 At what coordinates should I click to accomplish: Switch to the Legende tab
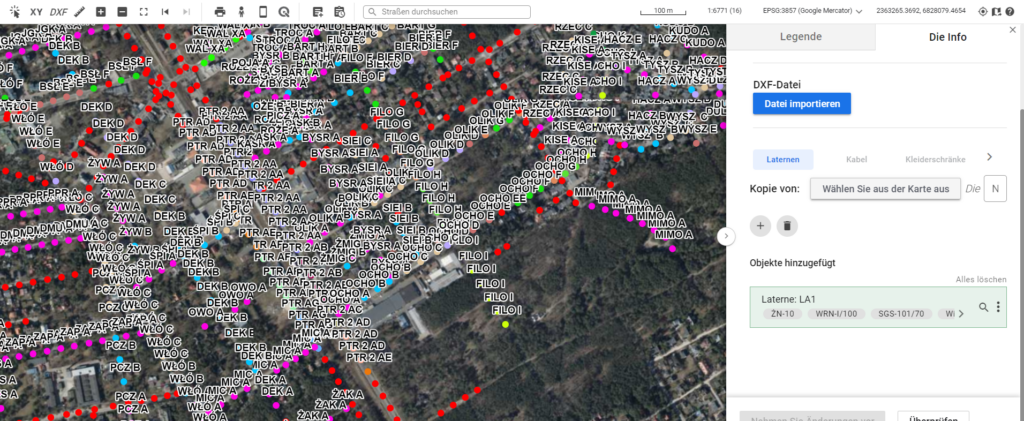tap(800, 37)
